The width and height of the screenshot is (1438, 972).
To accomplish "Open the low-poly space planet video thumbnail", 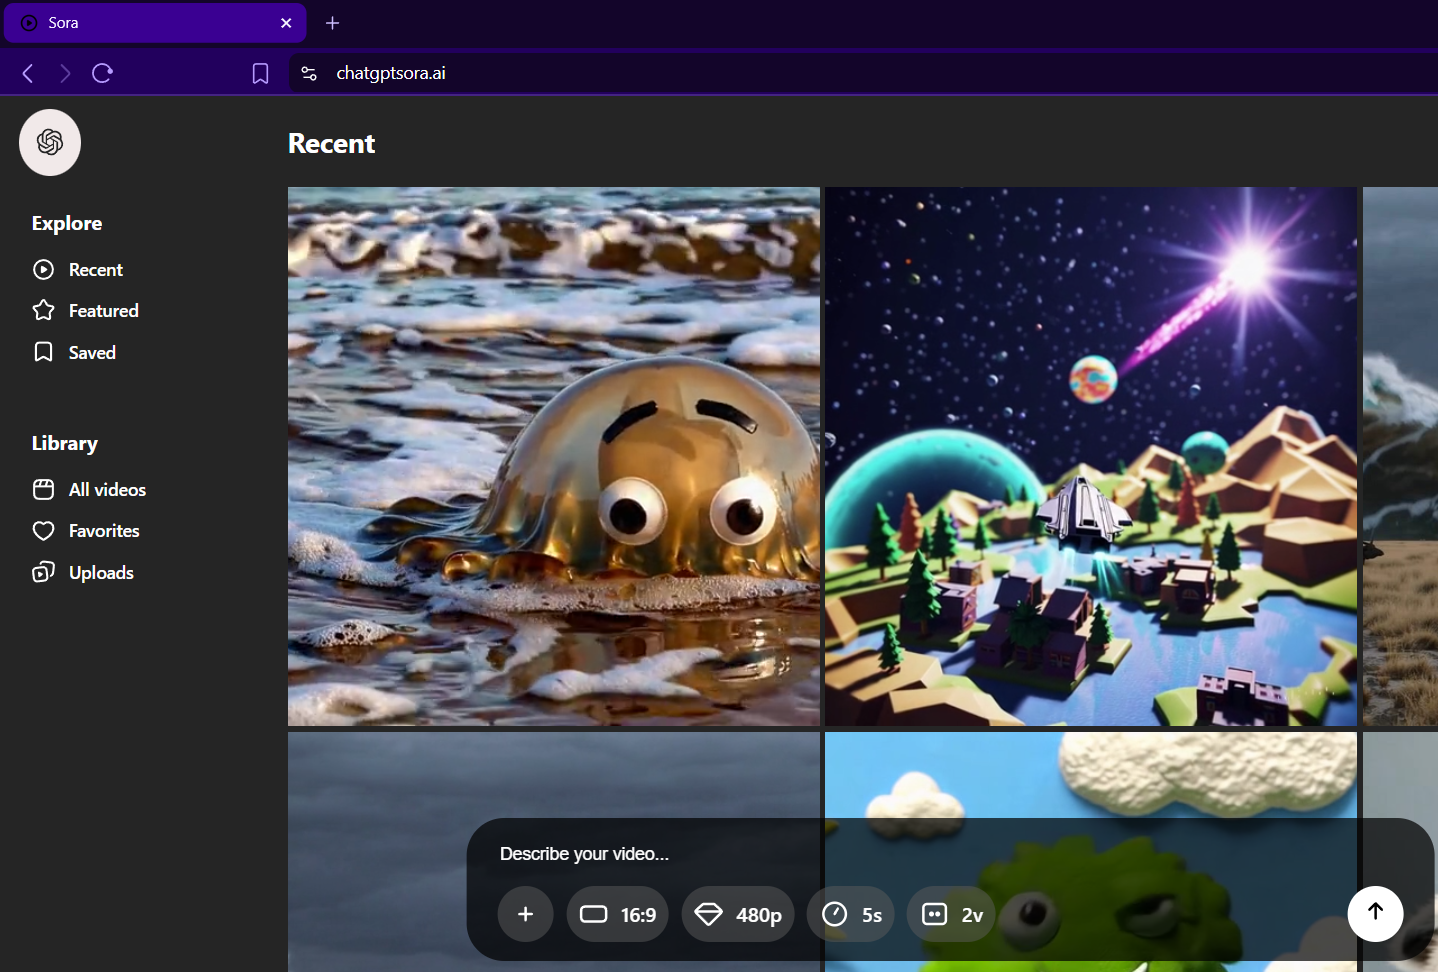I will (1091, 456).
